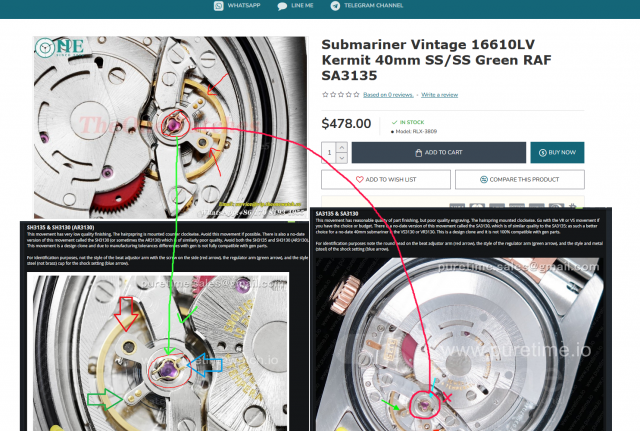Image resolution: width=640 pixels, height=431 pixels.
Task: Decrease the quantity with the down arrow
Action: [x=342, y=158]
